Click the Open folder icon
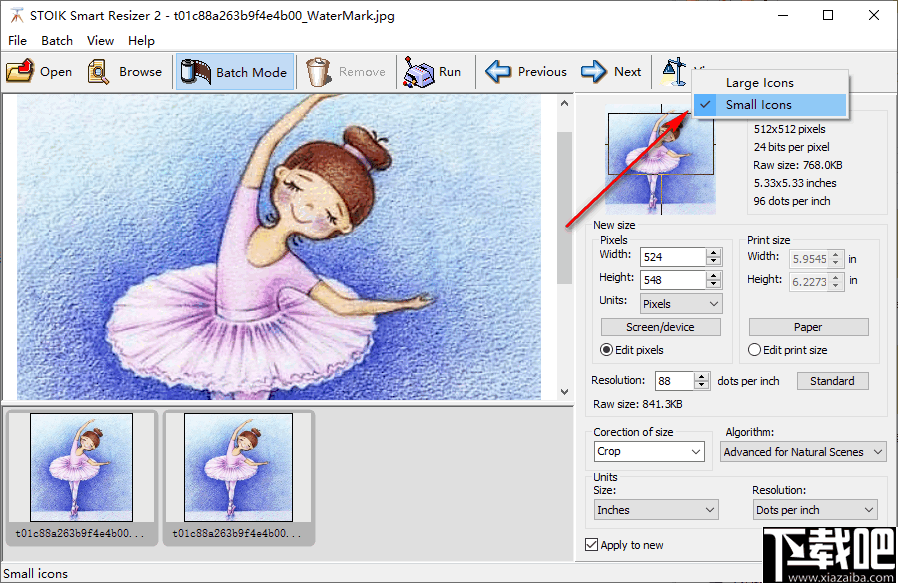Image resolution: width=898 pixels, height=583 pixels. [x=20, y=72]
